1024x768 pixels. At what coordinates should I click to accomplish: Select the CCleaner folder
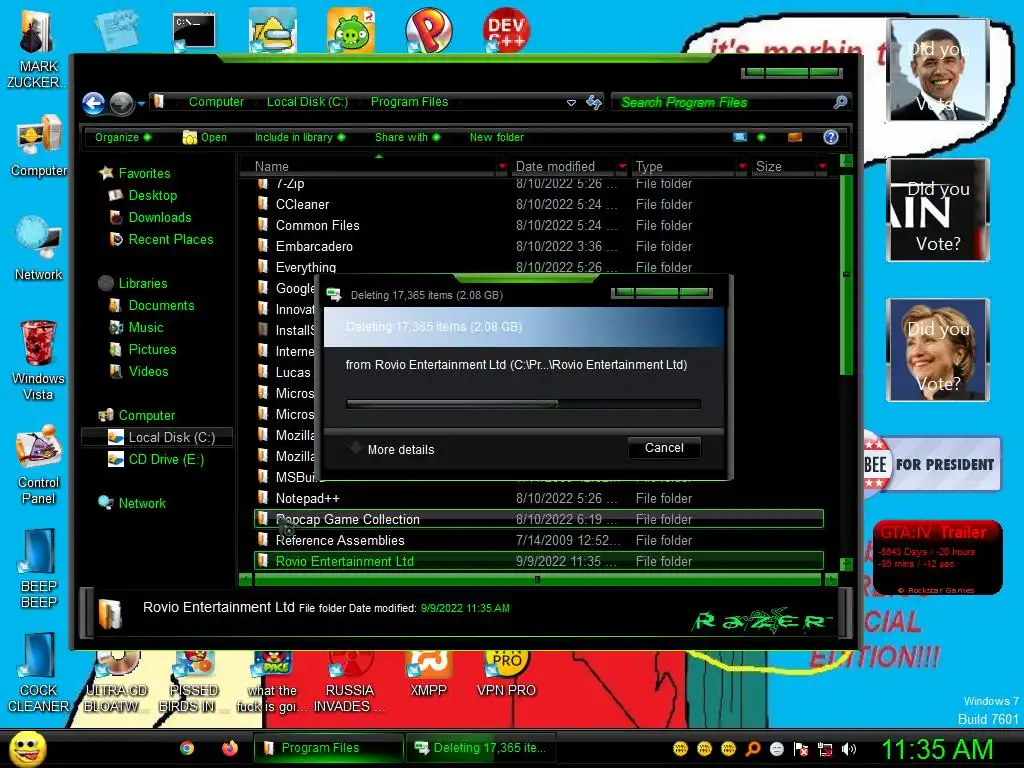(302, 204)
